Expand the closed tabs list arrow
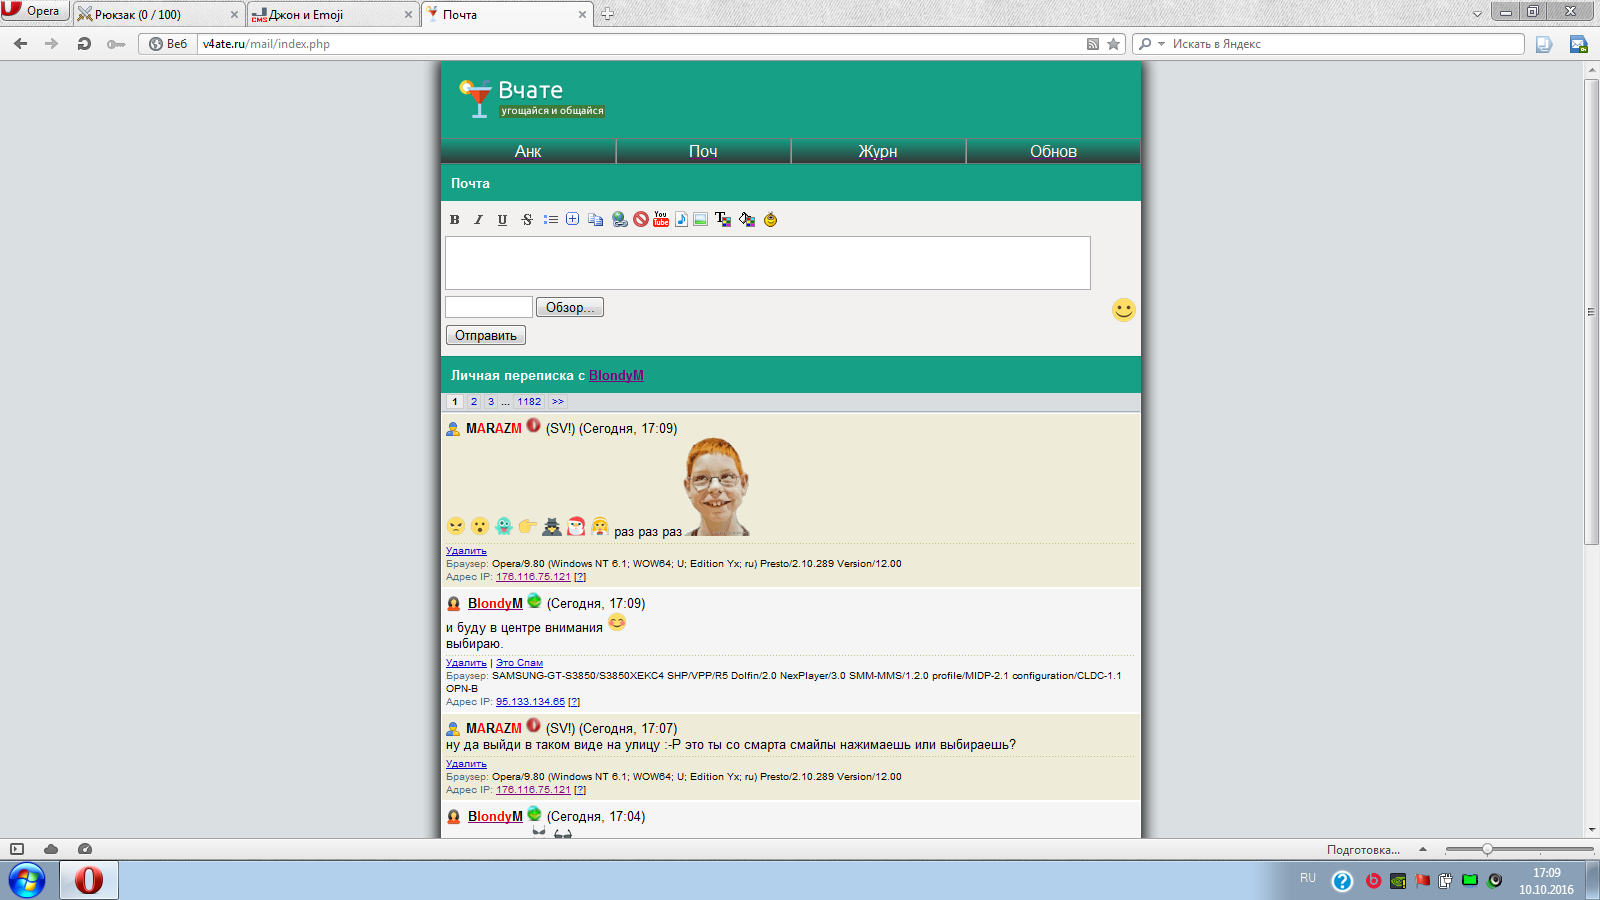 click(1477, 14)
